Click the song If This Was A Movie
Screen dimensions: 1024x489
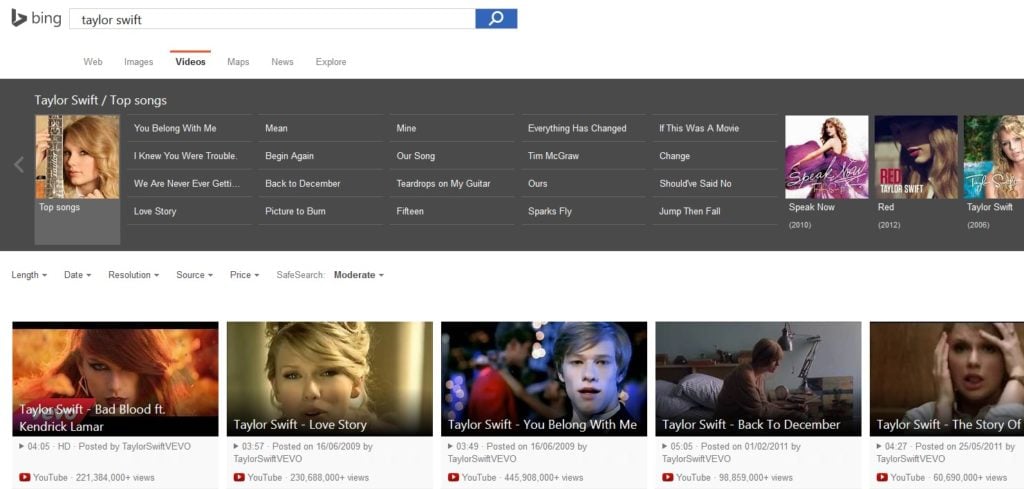point(699,129)
